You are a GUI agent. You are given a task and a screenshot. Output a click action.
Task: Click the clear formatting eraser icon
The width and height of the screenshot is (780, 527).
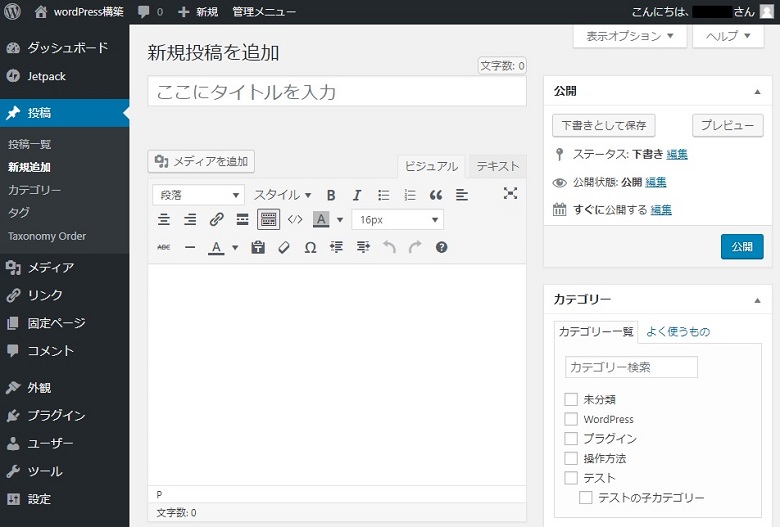(284, 247)
